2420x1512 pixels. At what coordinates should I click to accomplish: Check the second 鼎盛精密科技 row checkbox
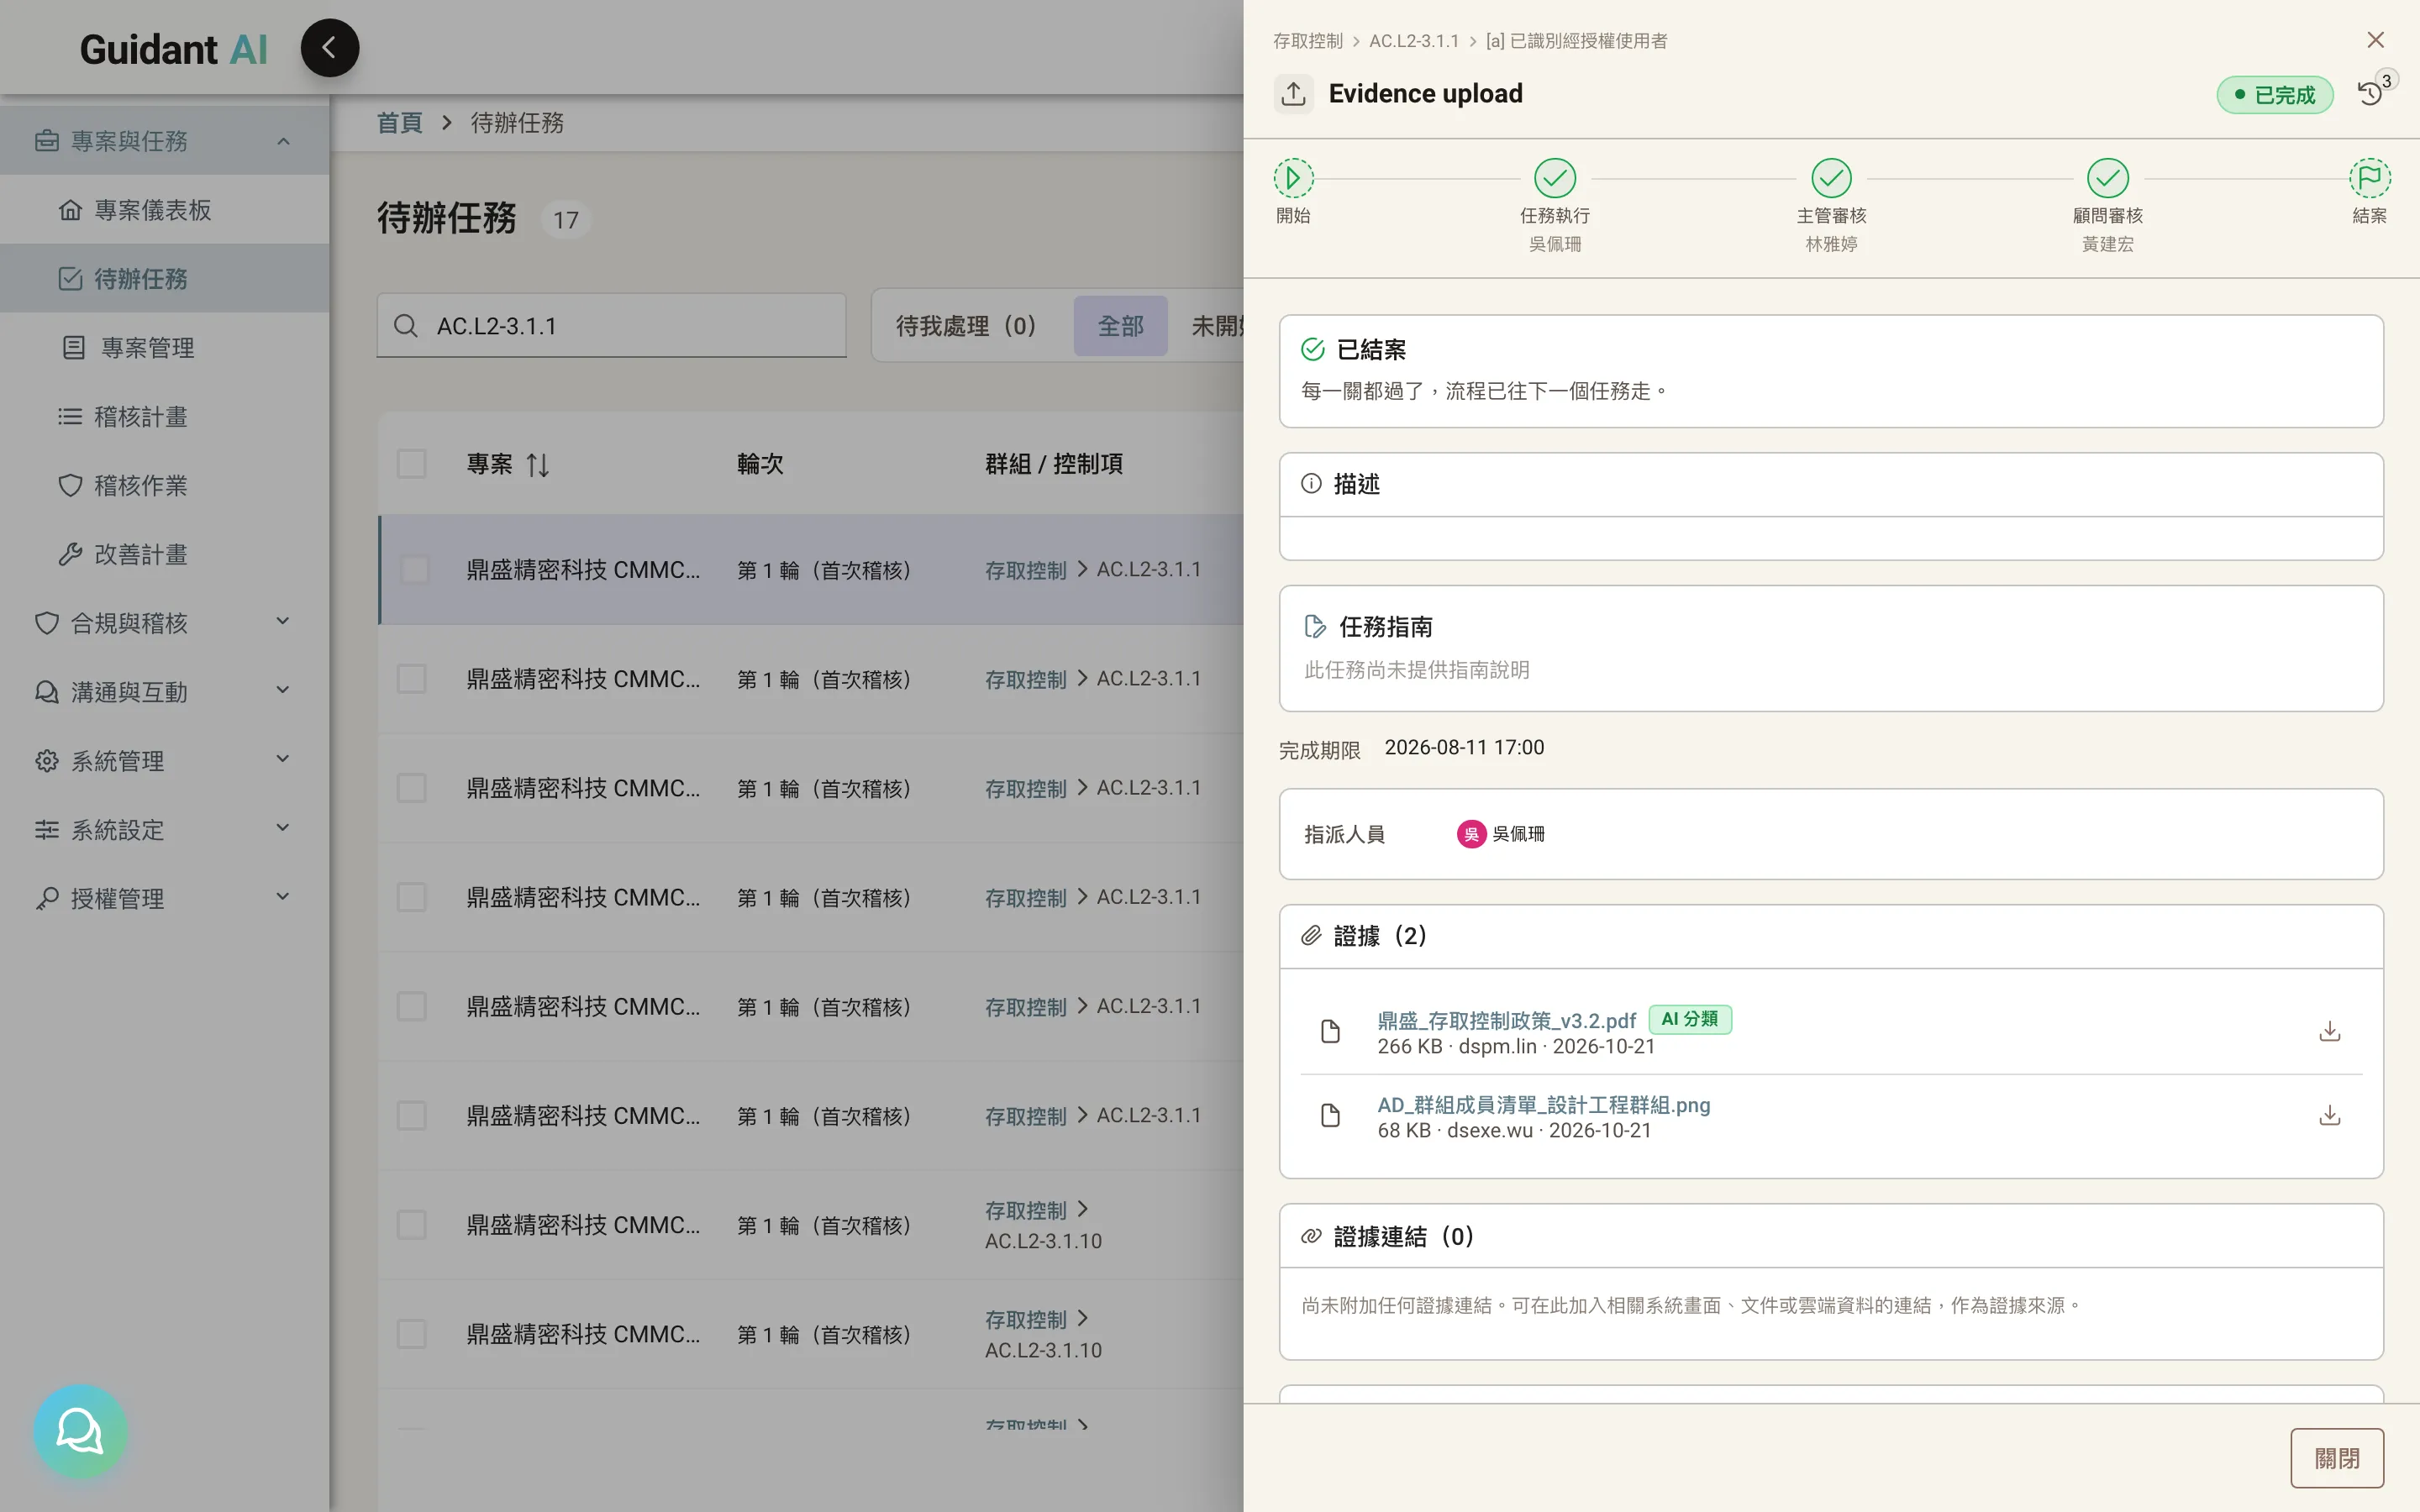coord(411,679)
